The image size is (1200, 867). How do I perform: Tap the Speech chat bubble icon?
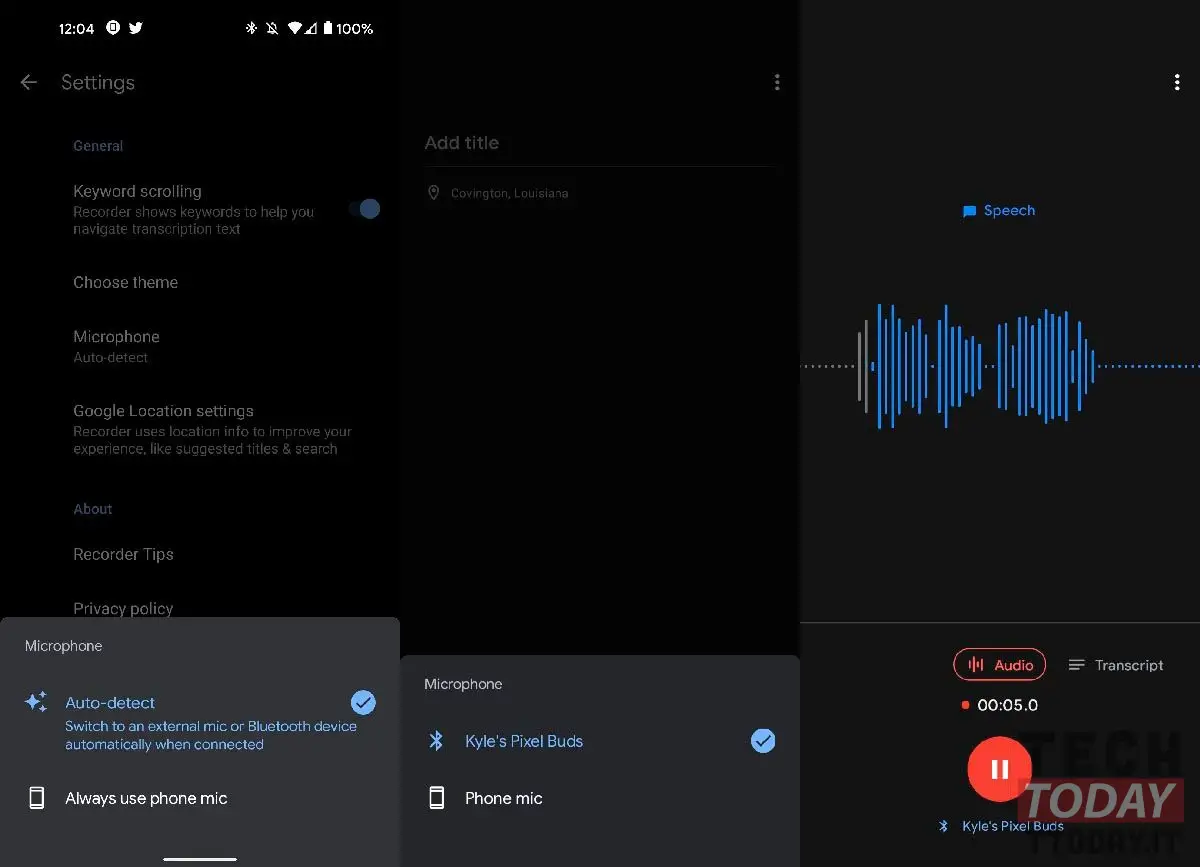(x=969, y=212)
